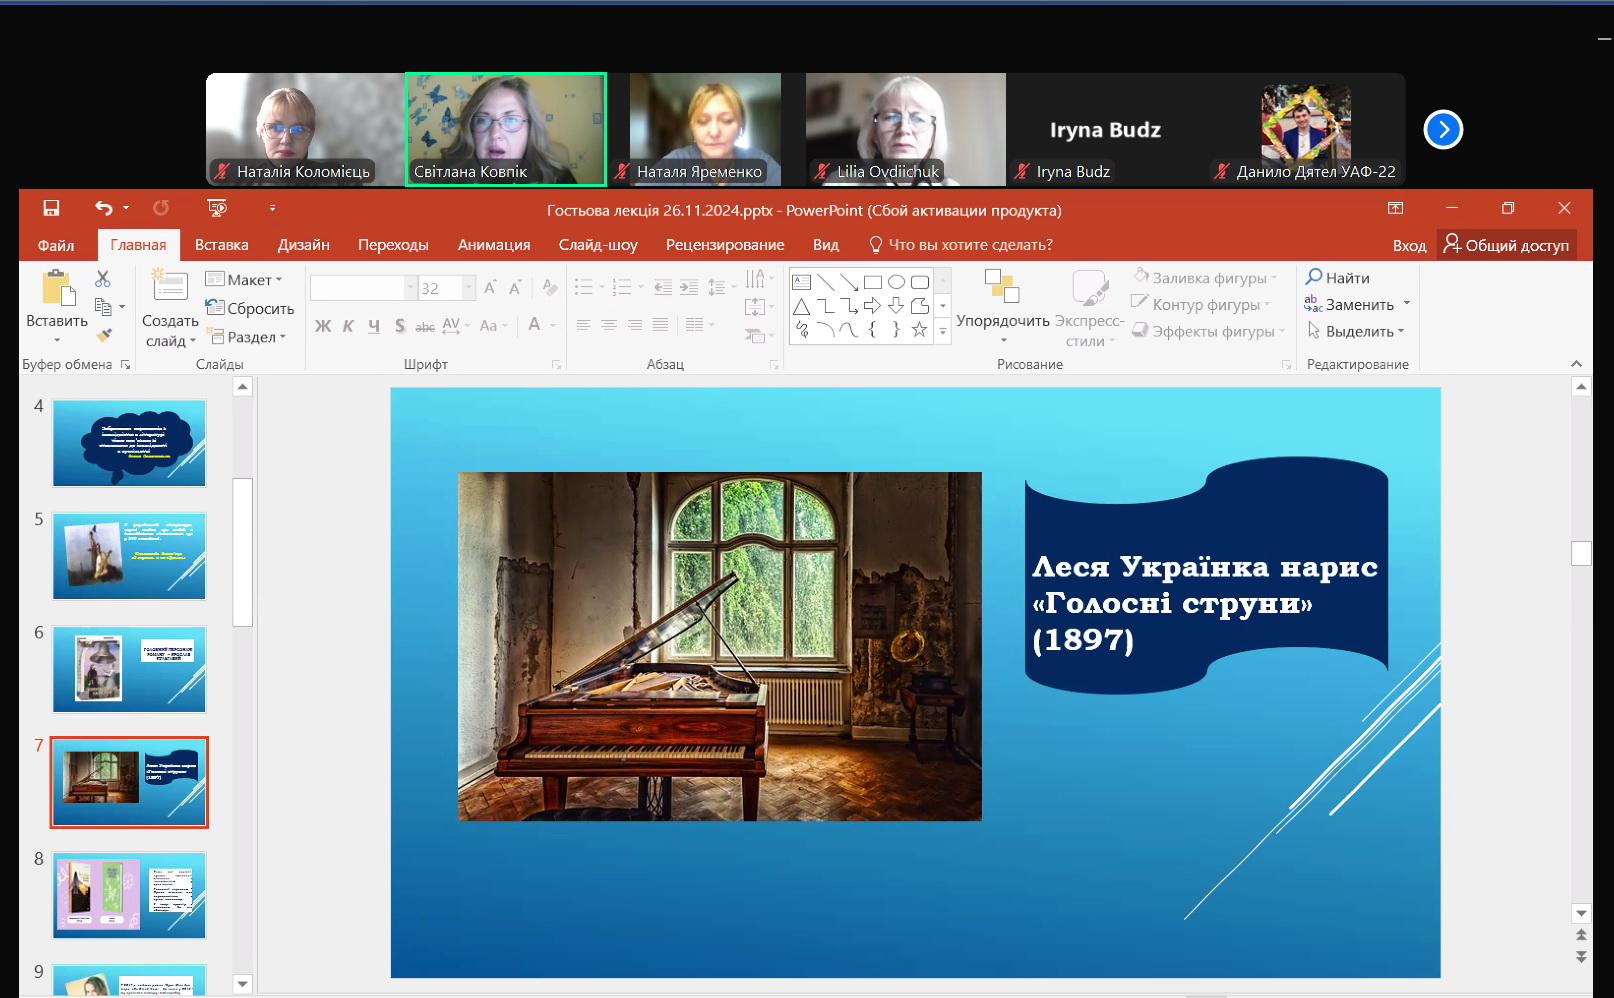
Task: Center align the text
Action: pos(609,325)
